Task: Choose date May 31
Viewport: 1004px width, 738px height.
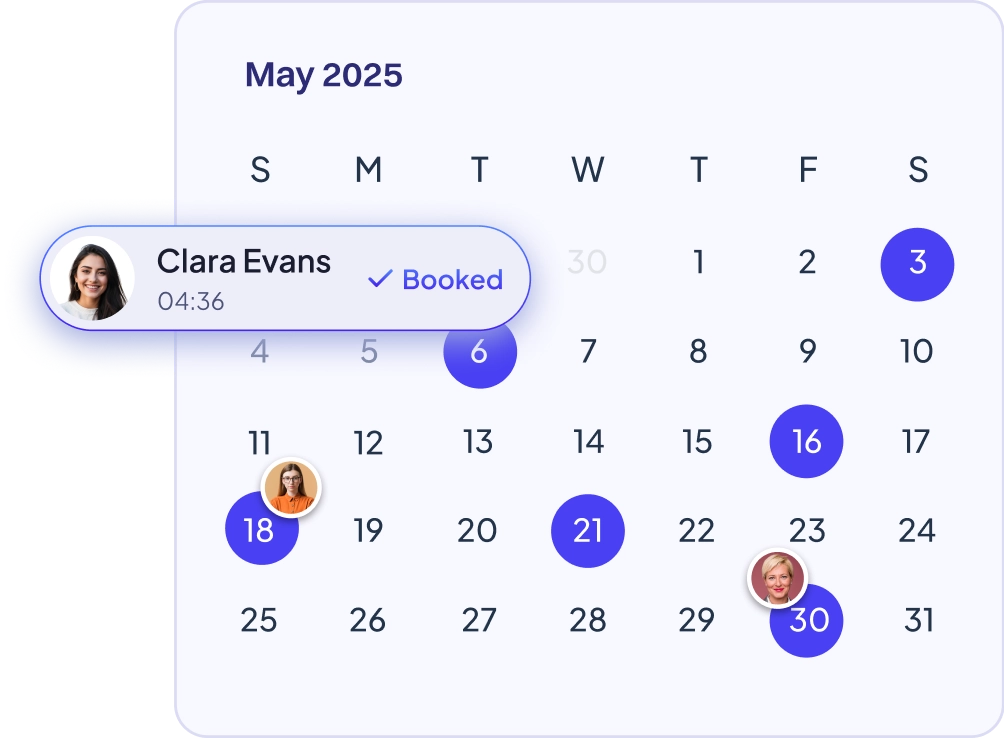Action: (x=918, y=620)
